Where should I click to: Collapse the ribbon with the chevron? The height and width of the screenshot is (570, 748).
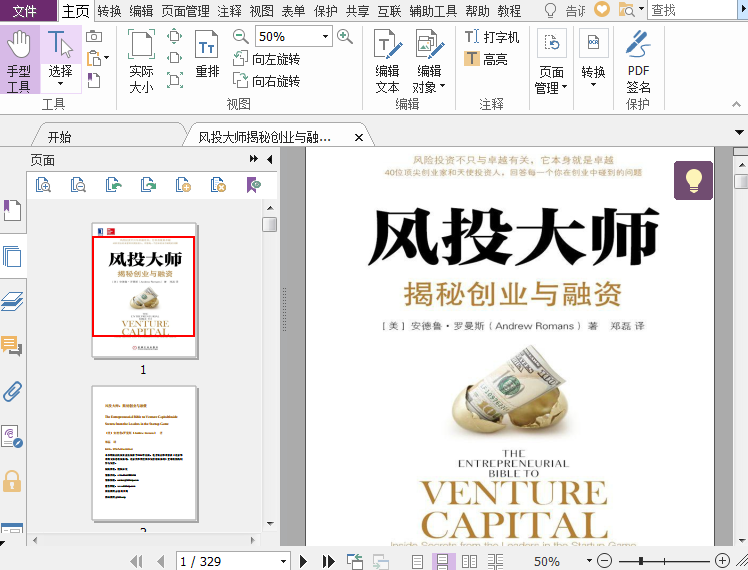click(x=736, y=104)
